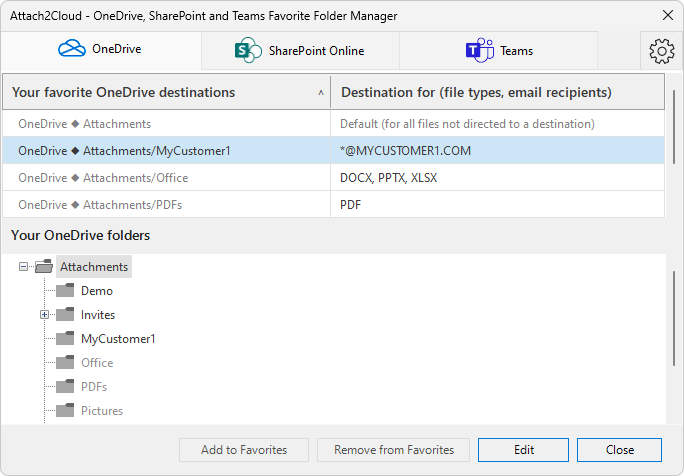
Task: Click the Destination for column header
Action: tap(498, 92)
